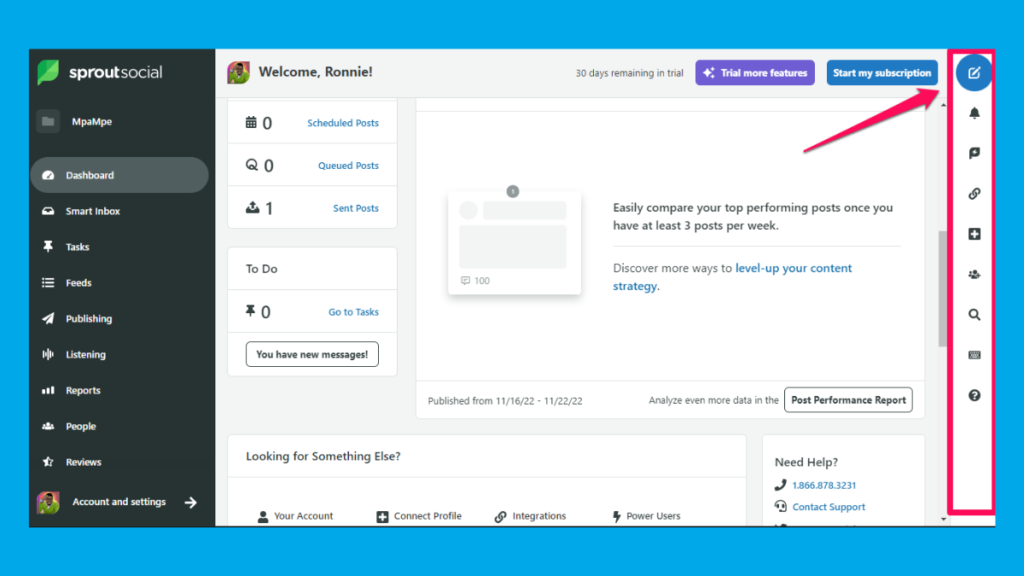Click the calendar icon beside Scheduled Posts count
Image resolution: width=1024 pixels, height=576 pixels.
tap(251, 122)
